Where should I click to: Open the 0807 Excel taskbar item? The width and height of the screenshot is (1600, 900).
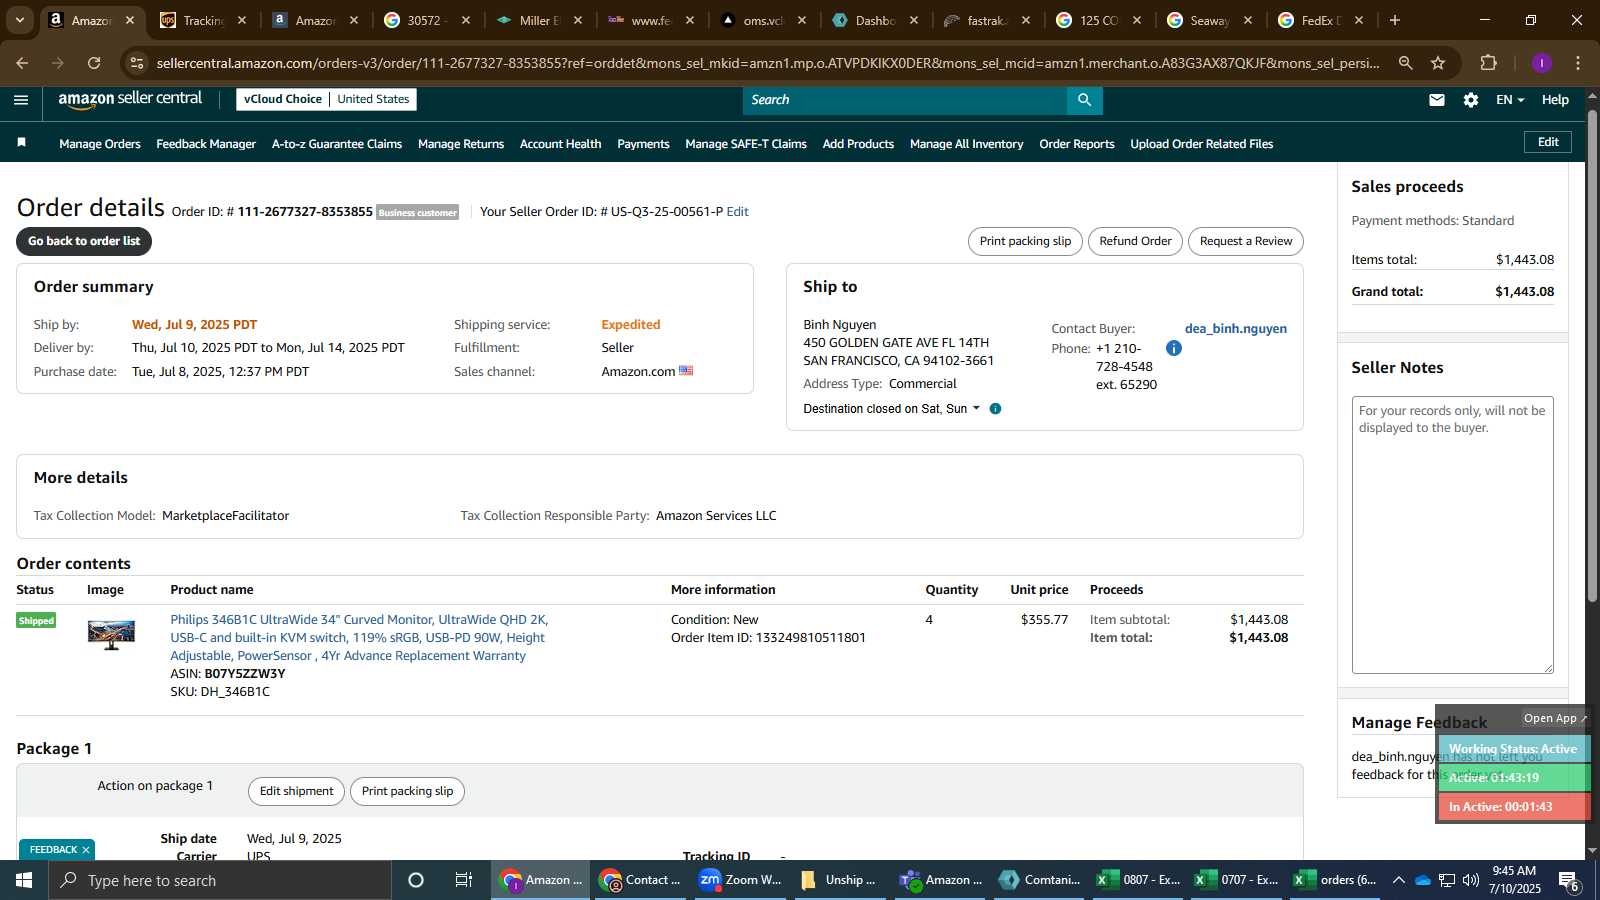[x=1140, y=880]
